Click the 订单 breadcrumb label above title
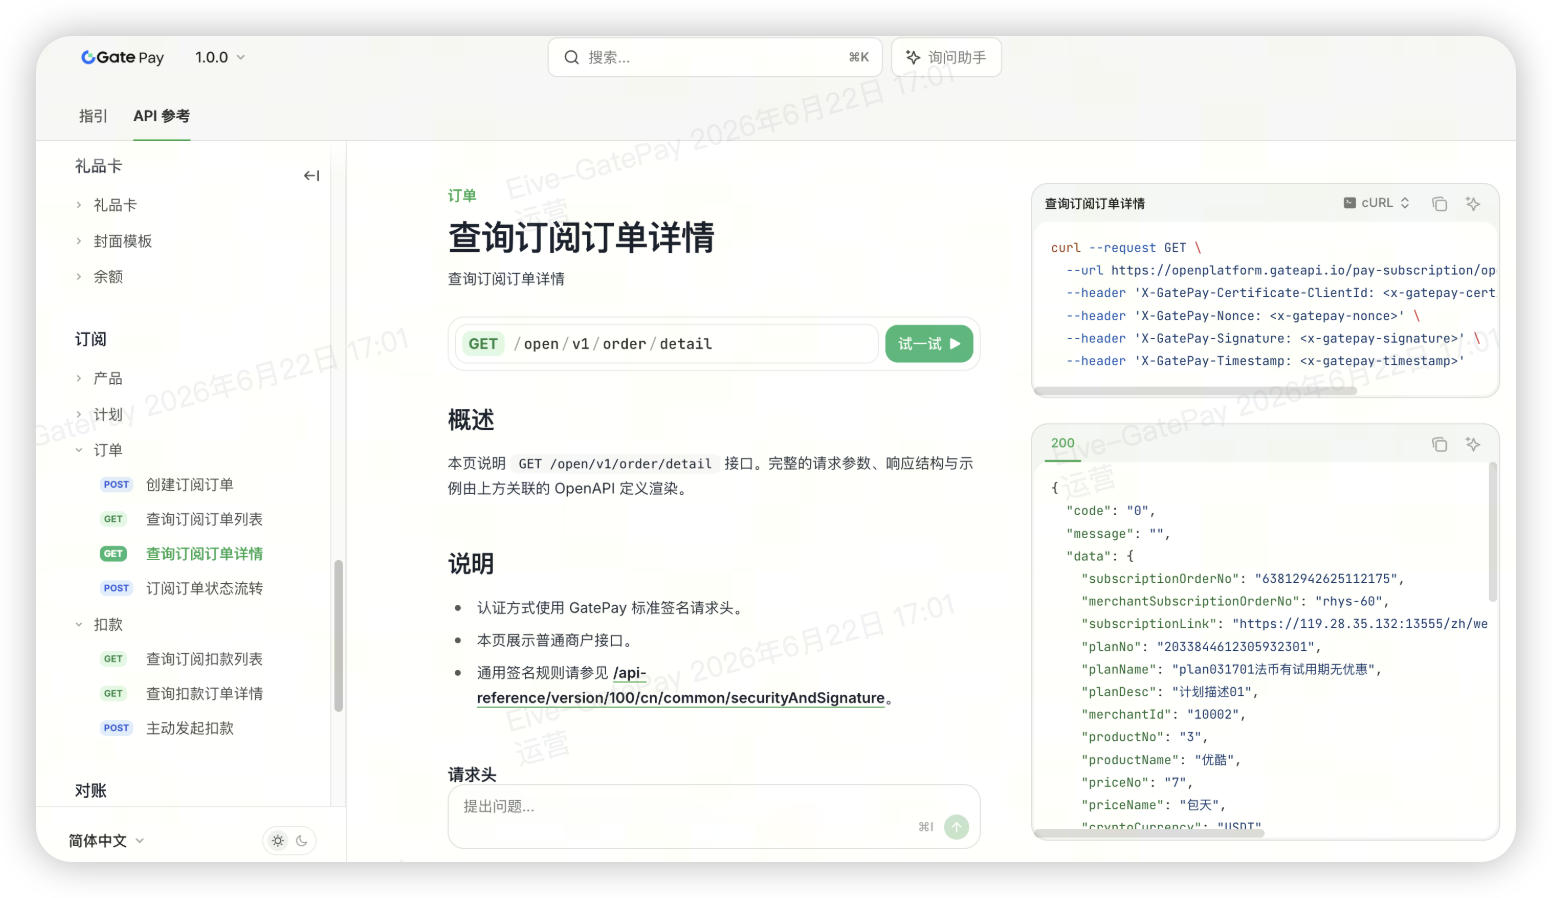This screenshot has height=898, width=1552. pyautogui.click(x=462, y=196)
